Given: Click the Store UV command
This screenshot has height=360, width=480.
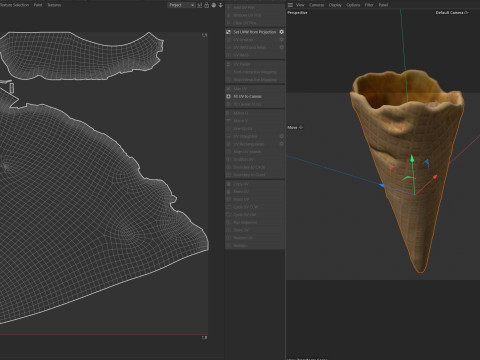Looking at the screenshot, I should [241, 230].
